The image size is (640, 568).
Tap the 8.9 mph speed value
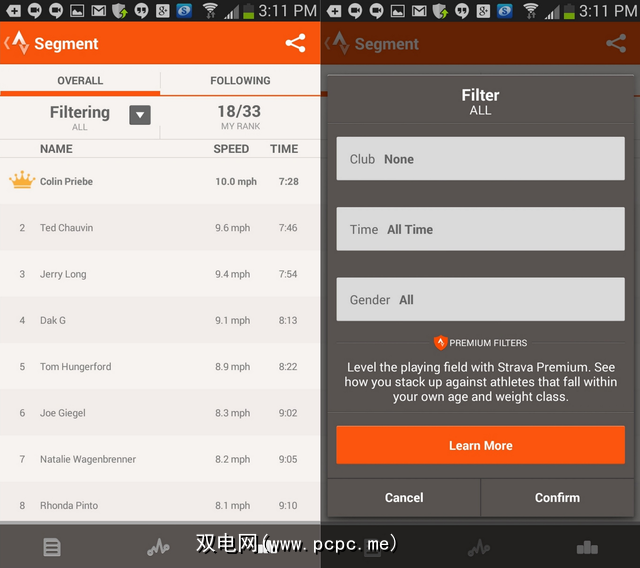click(232, 367)
